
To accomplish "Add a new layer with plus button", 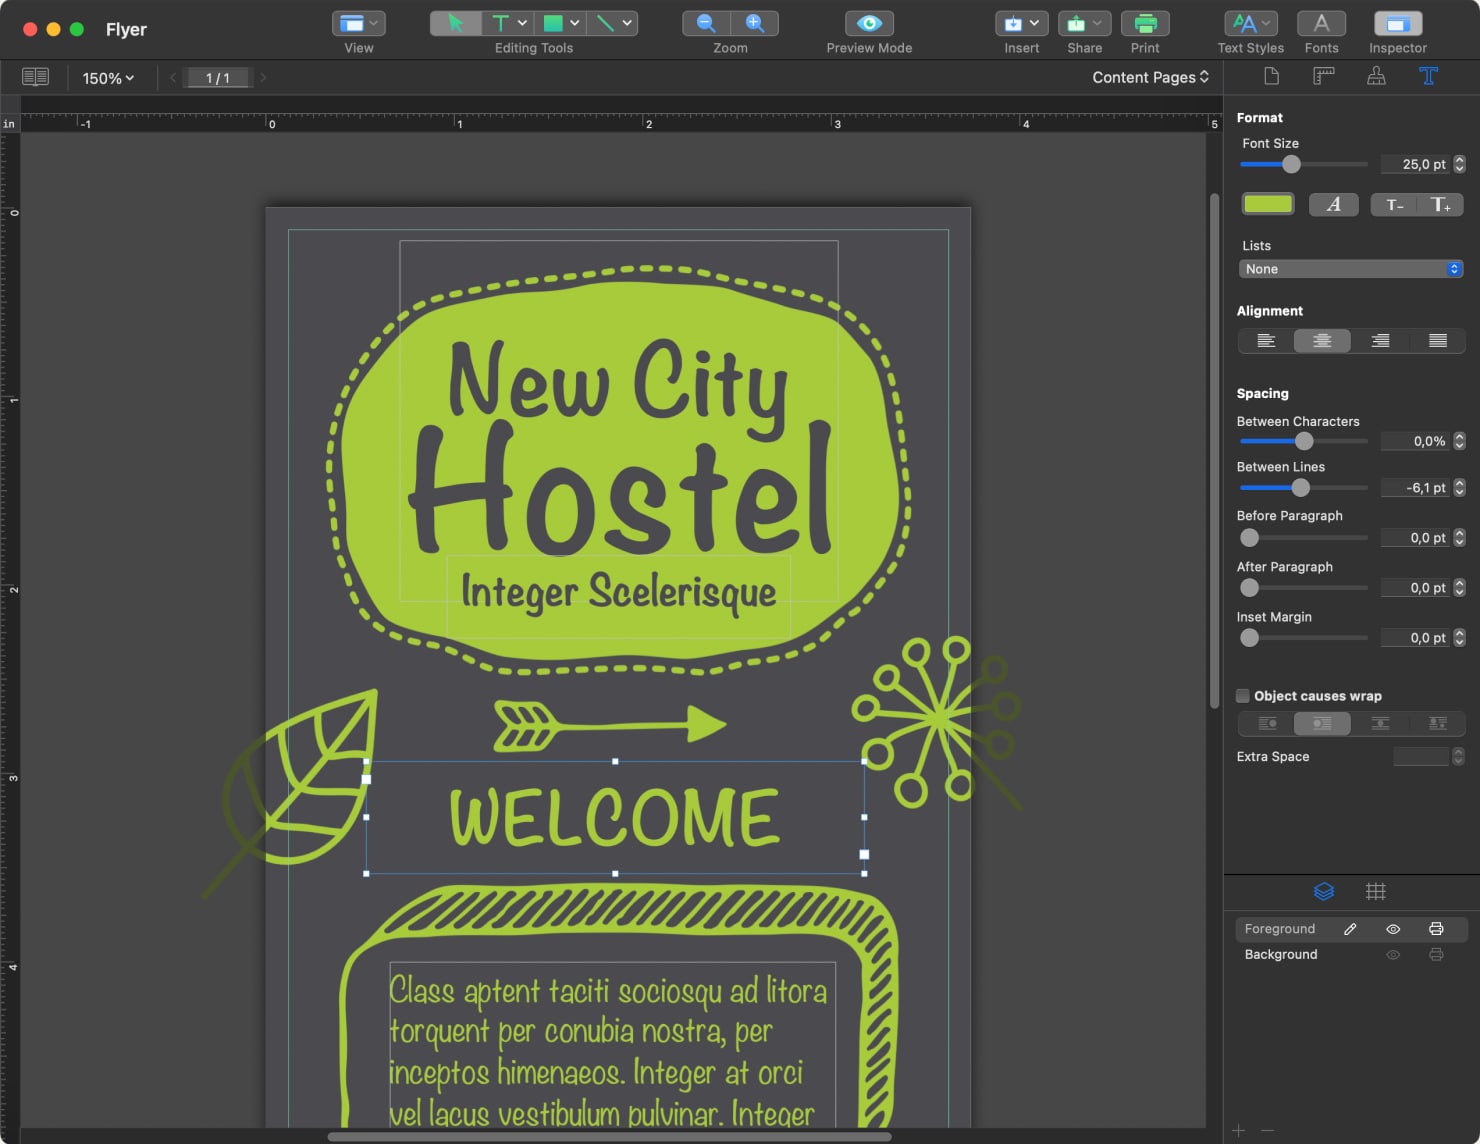I will click(1239, 1131).
